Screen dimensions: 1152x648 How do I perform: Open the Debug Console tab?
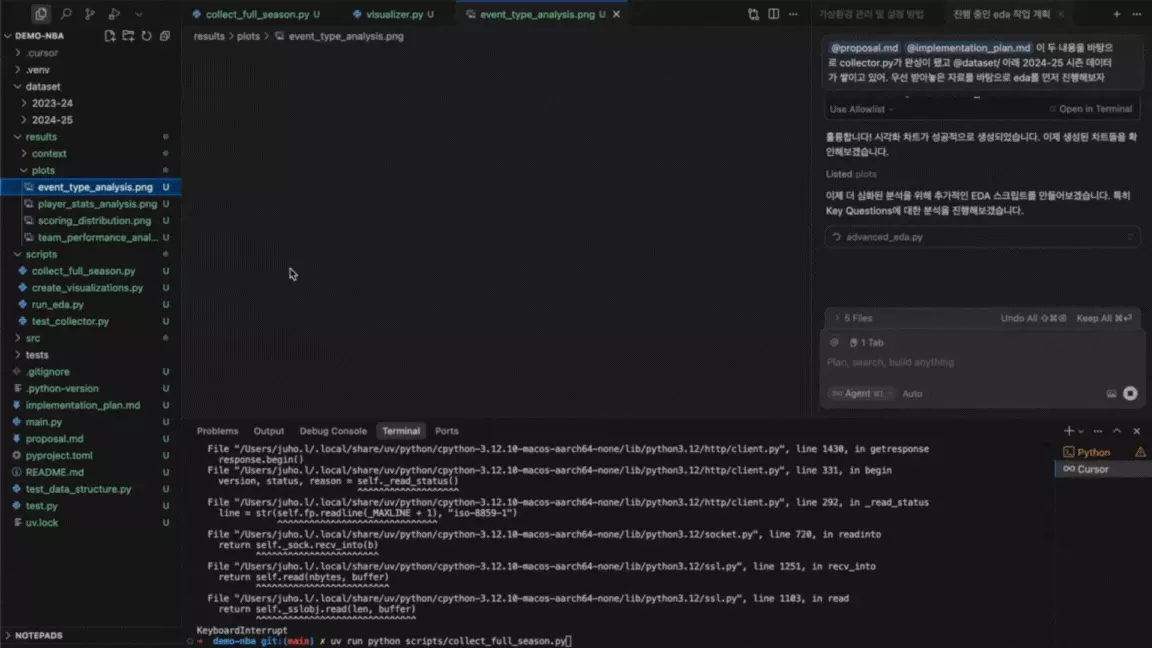click(333, 431)
